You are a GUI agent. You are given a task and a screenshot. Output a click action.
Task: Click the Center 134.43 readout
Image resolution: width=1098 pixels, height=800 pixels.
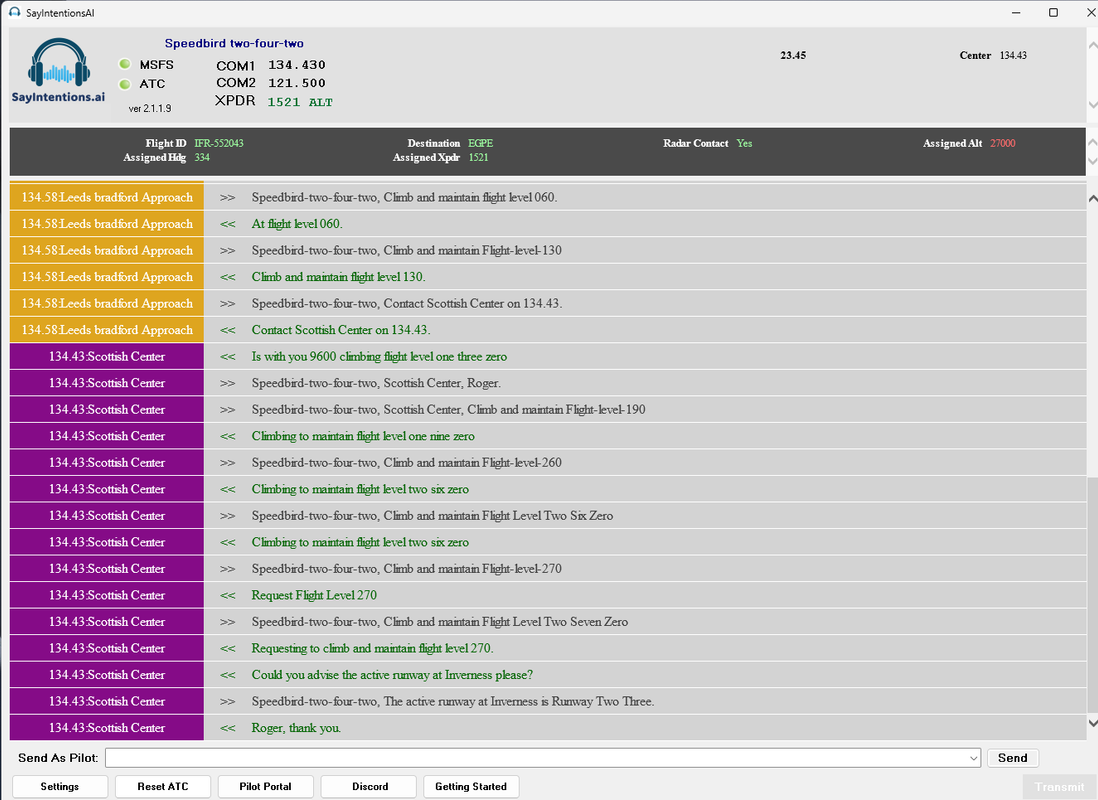click(993, 55)
